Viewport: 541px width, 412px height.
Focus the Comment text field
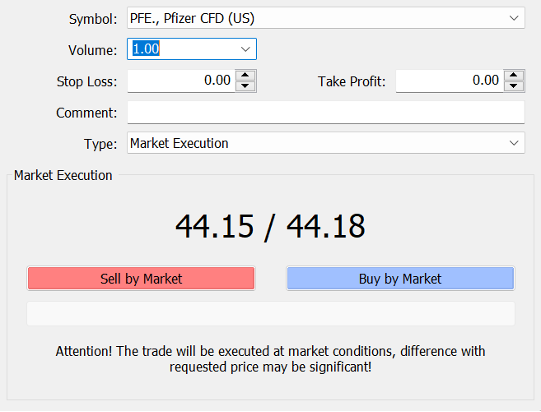[326, 112]
